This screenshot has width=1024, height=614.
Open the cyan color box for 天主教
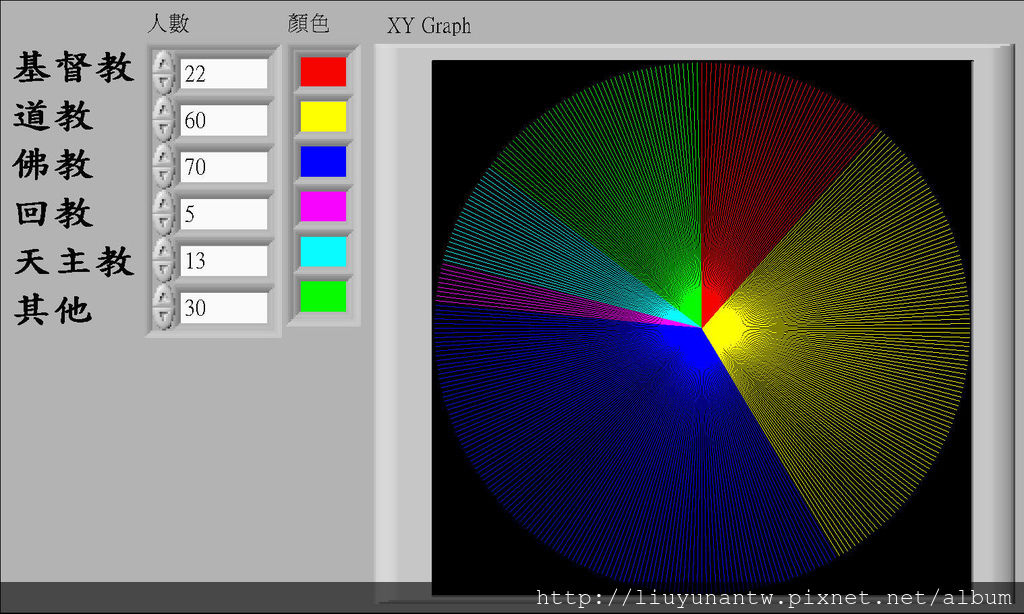pos(323,251)
